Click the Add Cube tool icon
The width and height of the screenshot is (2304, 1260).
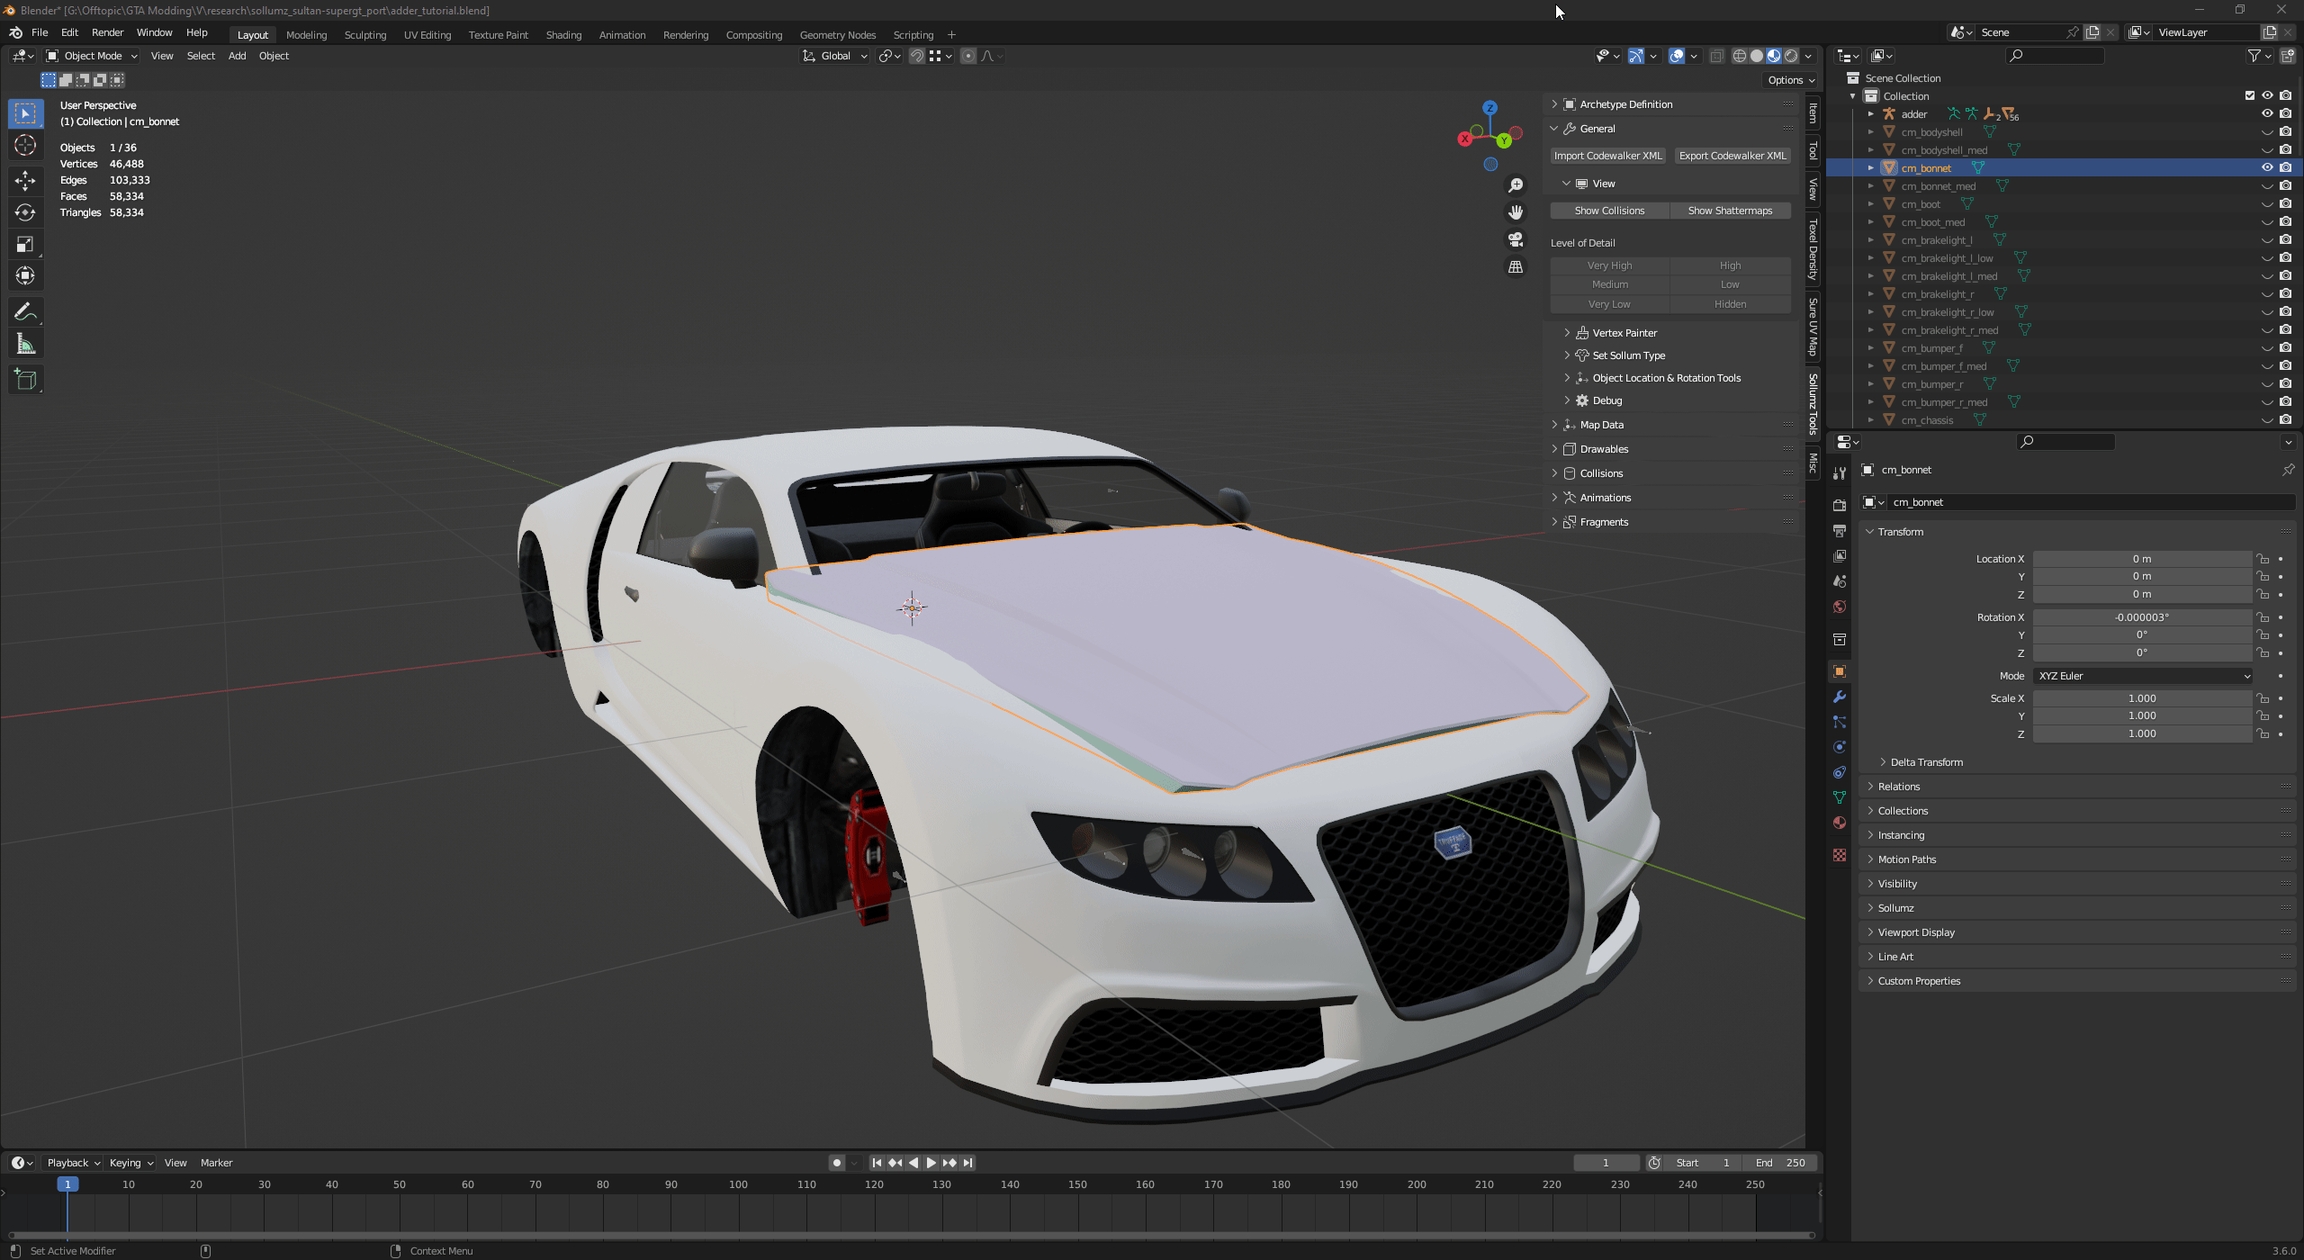coord(26,380)
